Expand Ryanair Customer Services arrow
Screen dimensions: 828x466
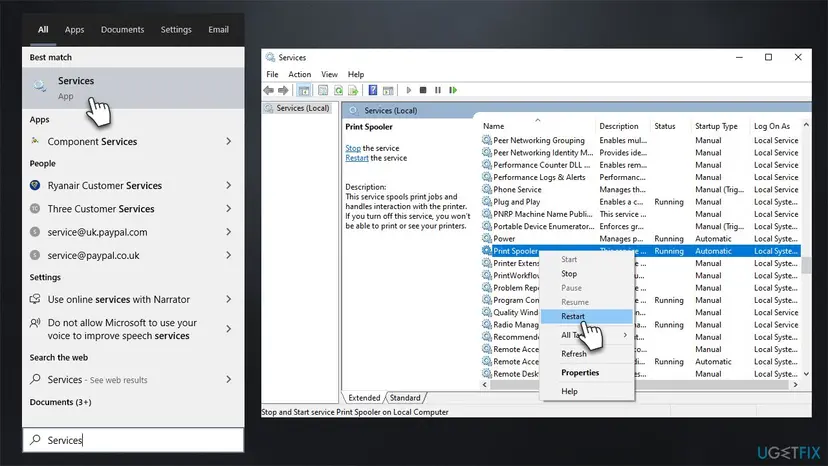pyautogui.click(x=229, y=185)
